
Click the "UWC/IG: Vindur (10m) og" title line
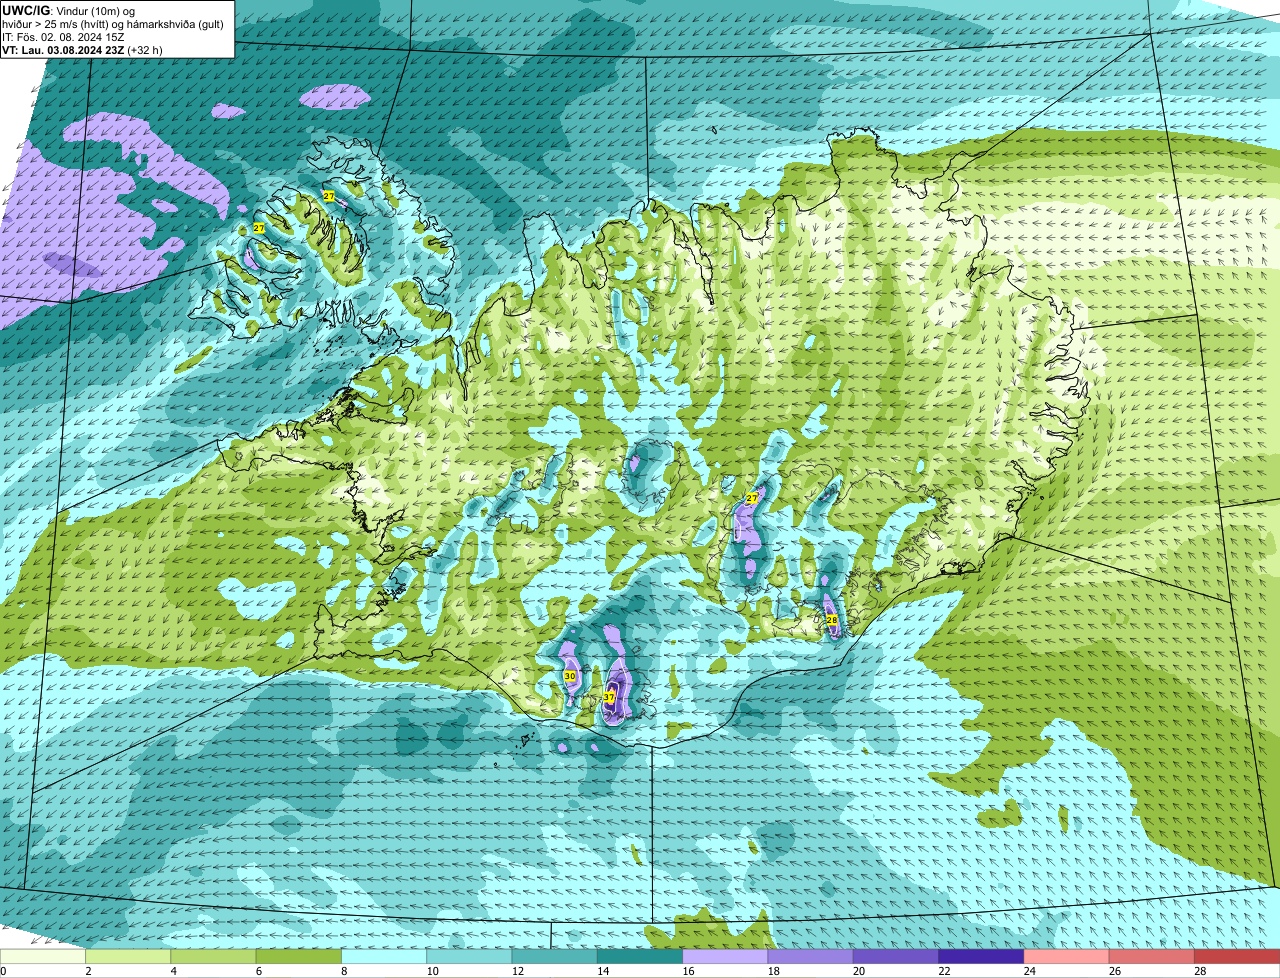coord(68,11)
